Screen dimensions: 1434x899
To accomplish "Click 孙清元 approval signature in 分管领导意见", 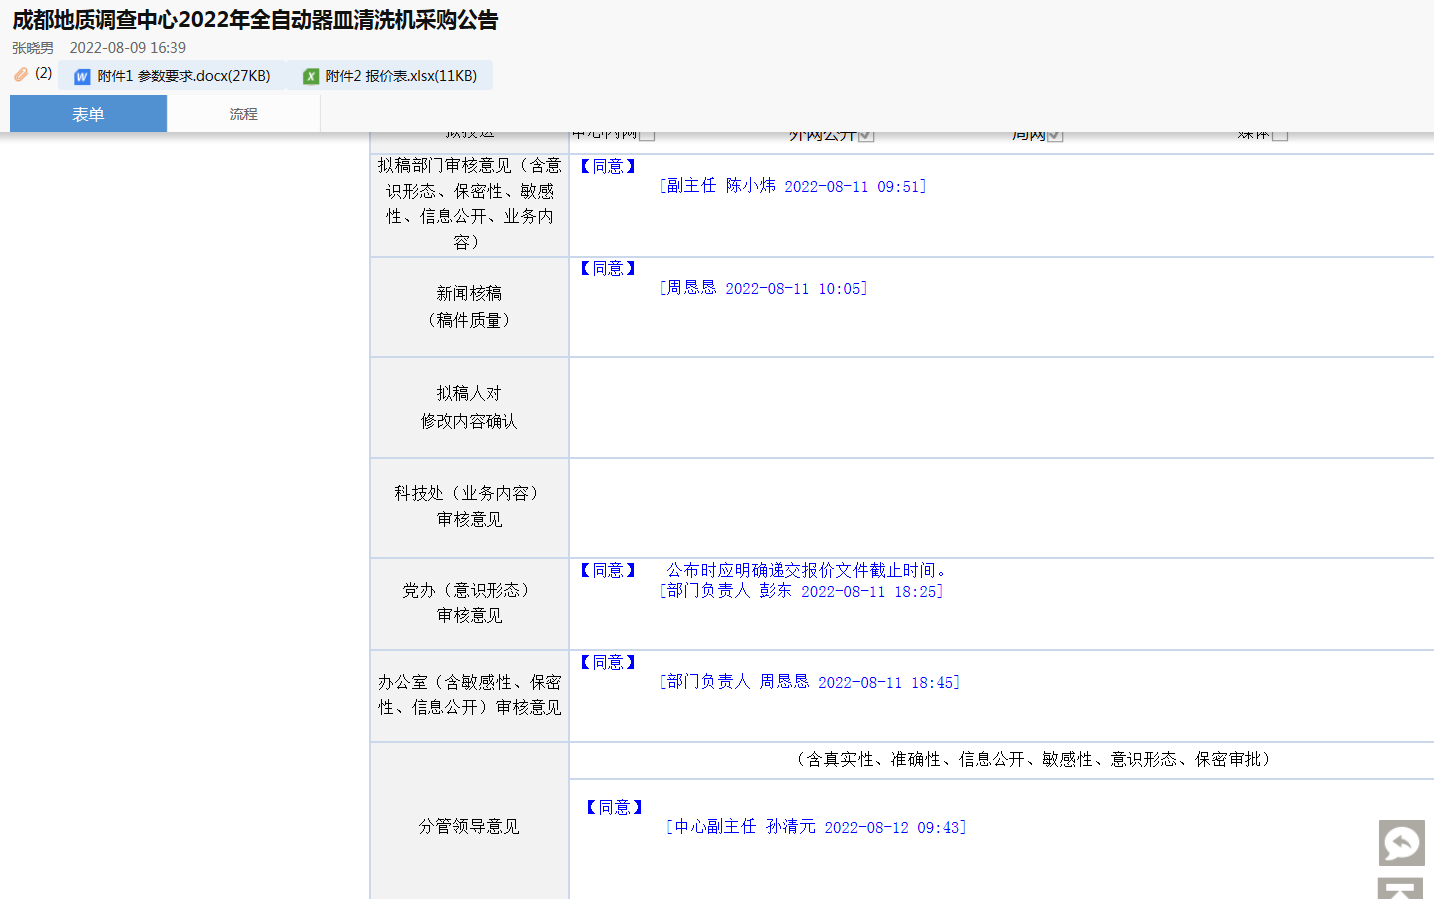I will tap(815, 827).
